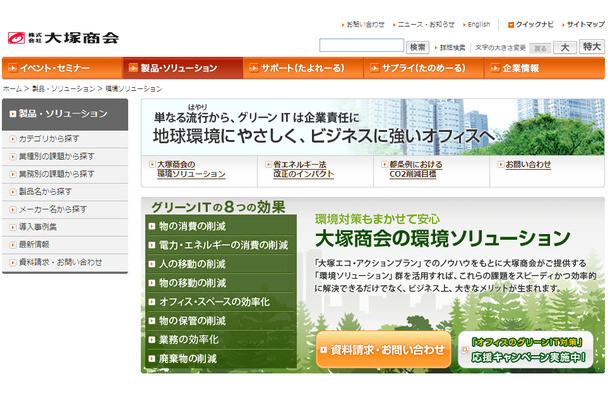Screen dimensions: 610x400
Task: Open 詳細検索 advanced search
Action: tap(452, 48)
